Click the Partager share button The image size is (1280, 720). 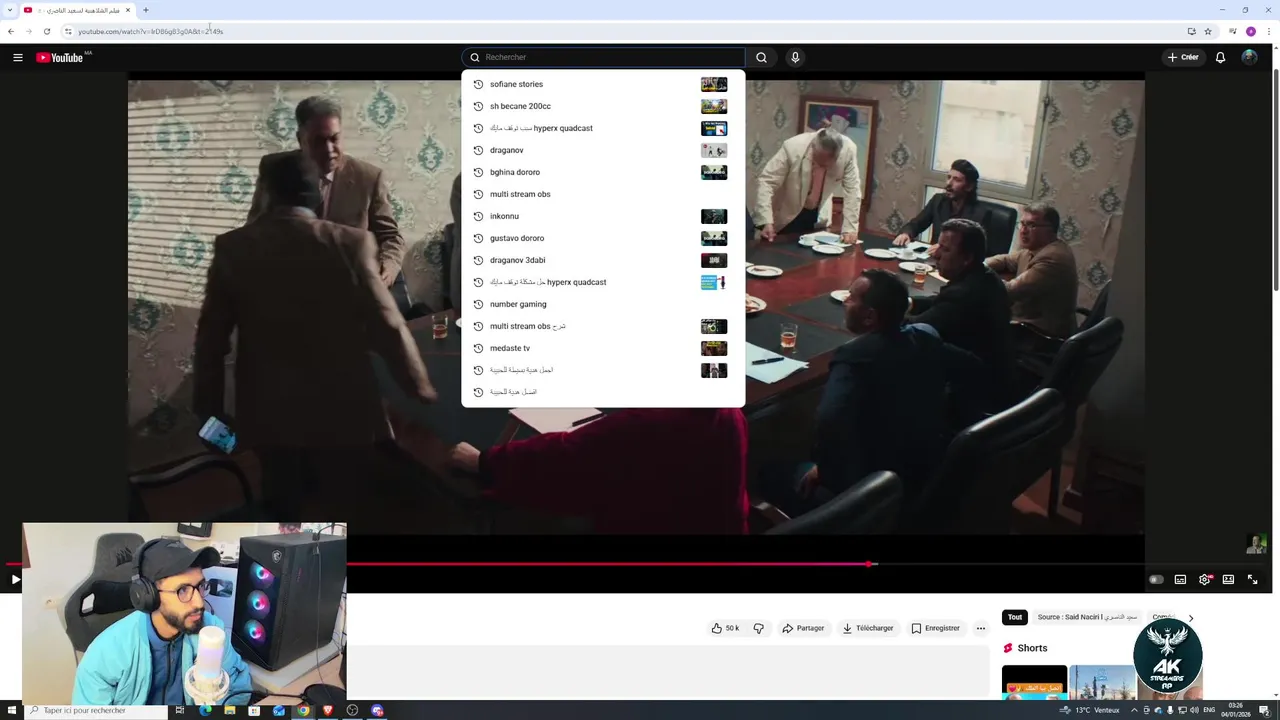click(803, 628)
